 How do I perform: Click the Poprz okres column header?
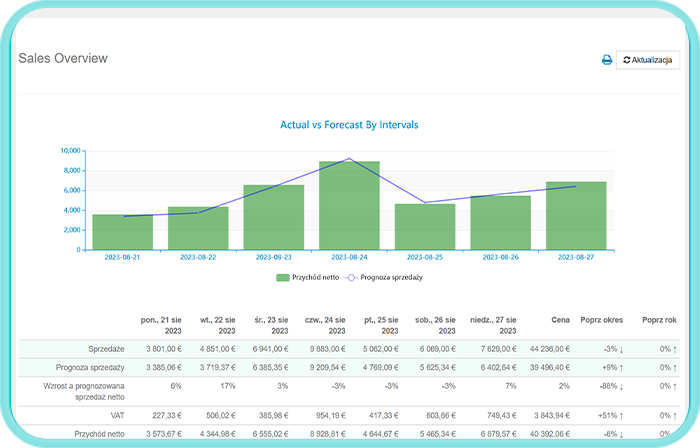[601, 320]
